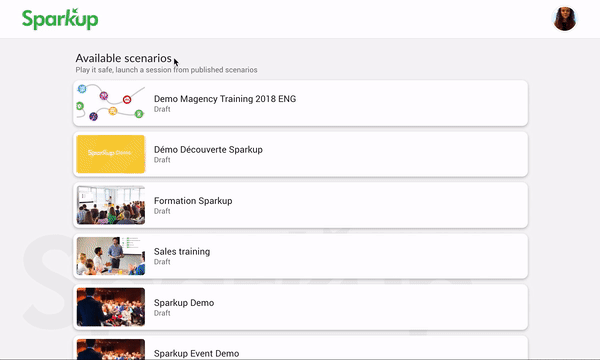Image resolution: width=600 pixels, height=360 pixels.
Task: Select "Sparkup Demo" scenario title
Action: coord(184,303)
